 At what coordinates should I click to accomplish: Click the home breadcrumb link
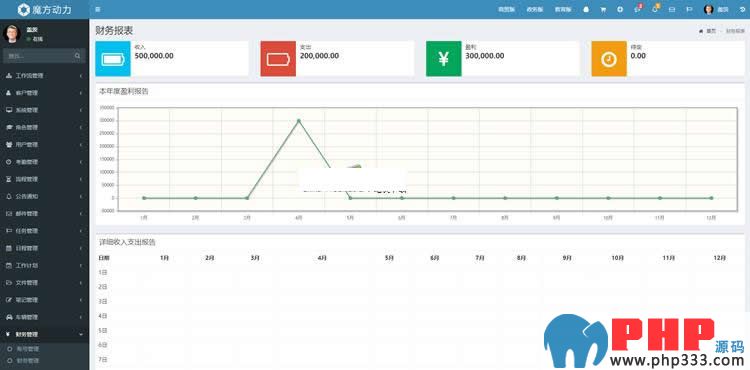pos(708,31)
